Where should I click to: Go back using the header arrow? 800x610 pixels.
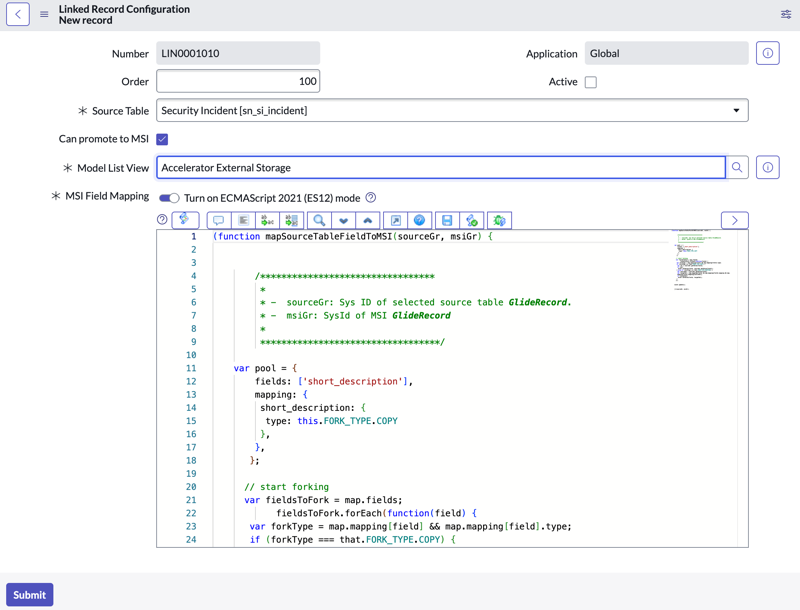18,14
